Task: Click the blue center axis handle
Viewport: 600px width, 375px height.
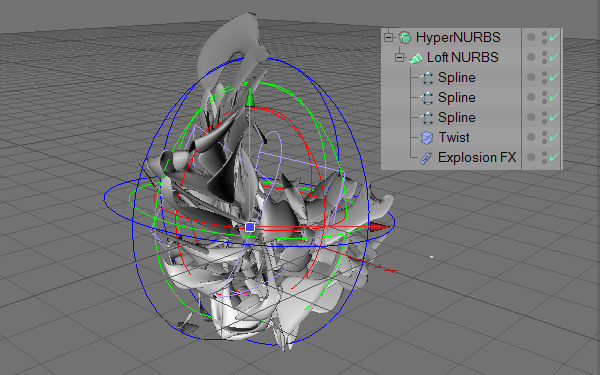Action: point(250,227)
